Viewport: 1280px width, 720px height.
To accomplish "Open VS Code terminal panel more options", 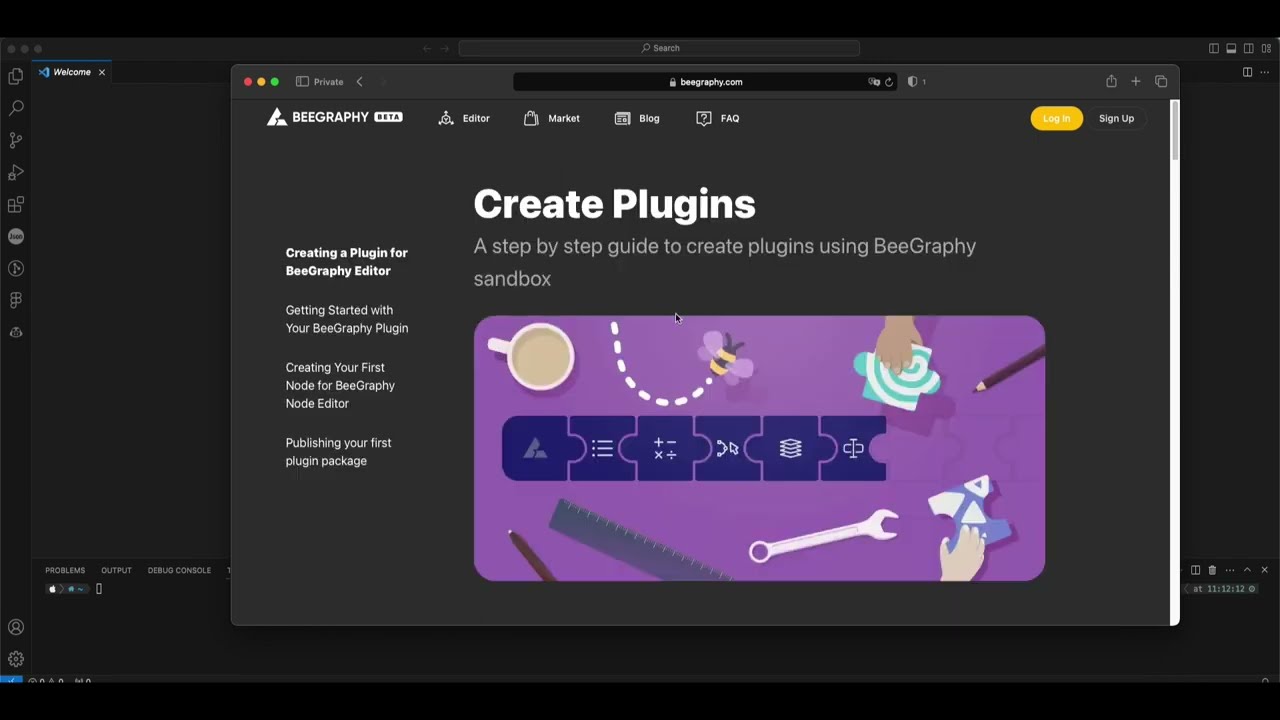I will click(1230, 570).
